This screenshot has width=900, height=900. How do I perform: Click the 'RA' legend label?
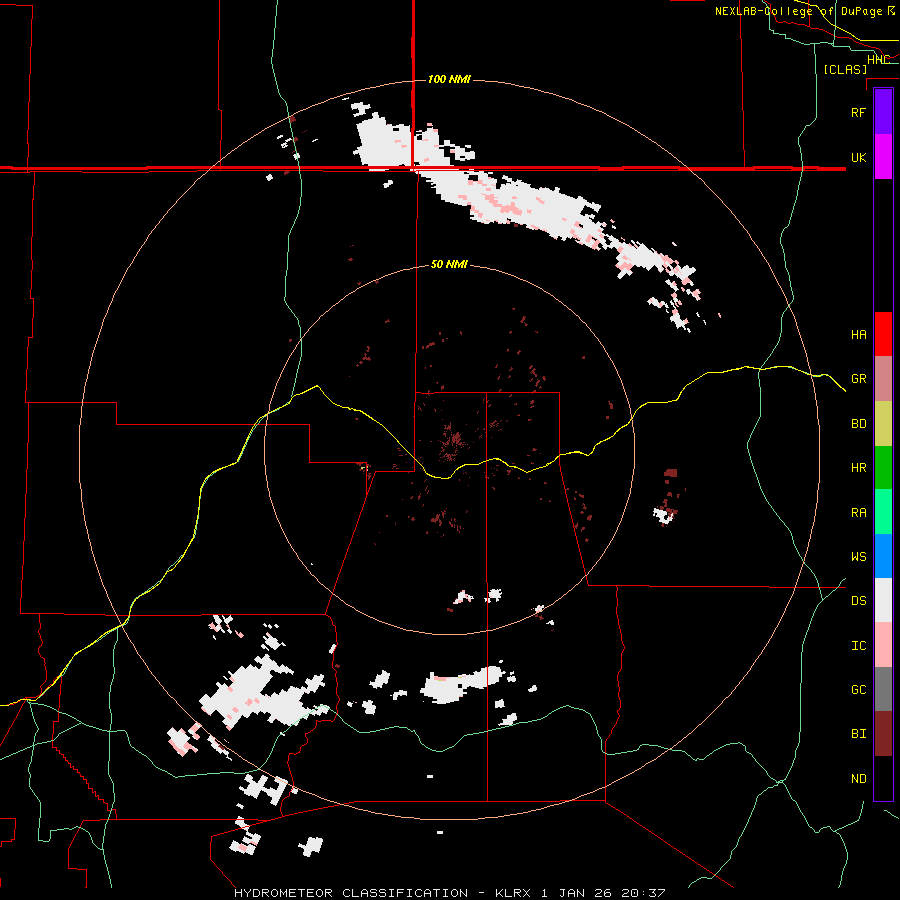858,513
